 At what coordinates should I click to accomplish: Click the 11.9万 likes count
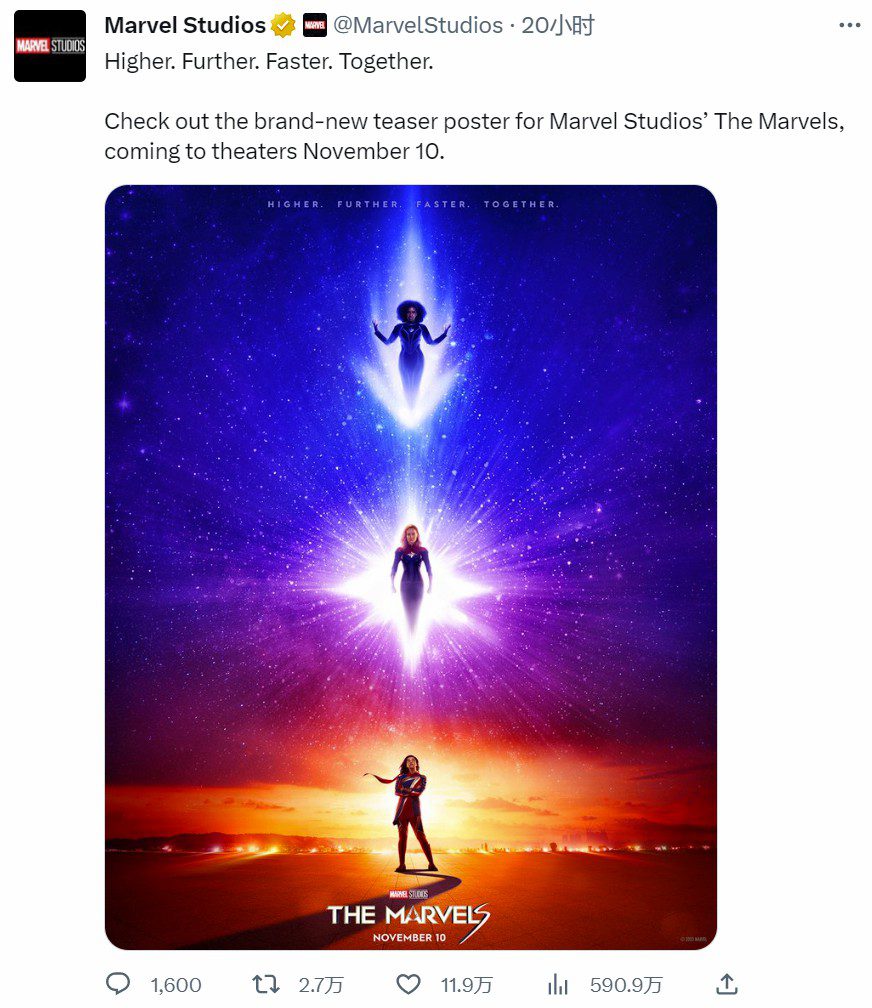[467, 985]
